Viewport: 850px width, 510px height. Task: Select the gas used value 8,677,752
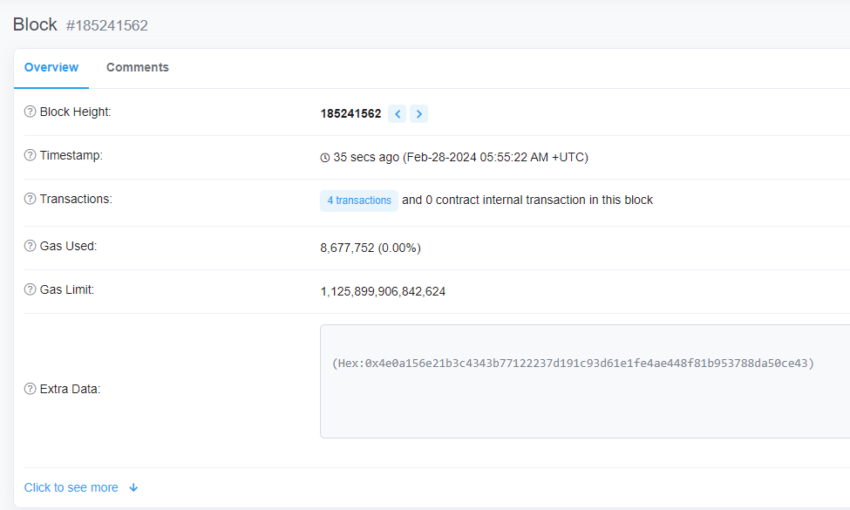pyautogui.click(x=347, y=248)
